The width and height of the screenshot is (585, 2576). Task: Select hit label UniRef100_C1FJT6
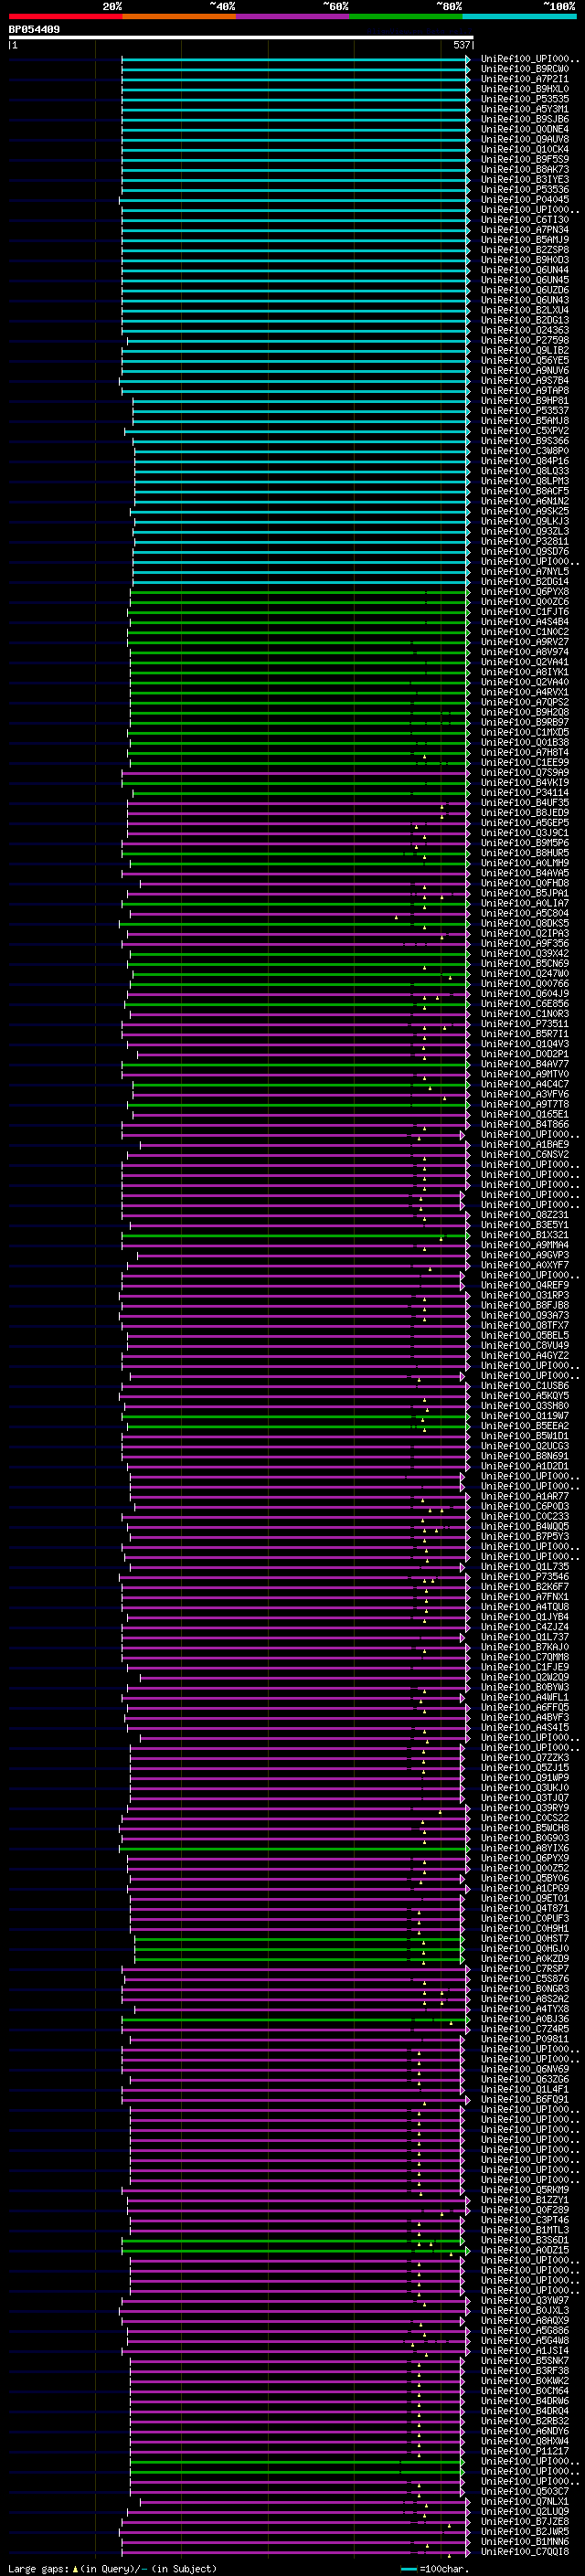(x=524, y=612)
